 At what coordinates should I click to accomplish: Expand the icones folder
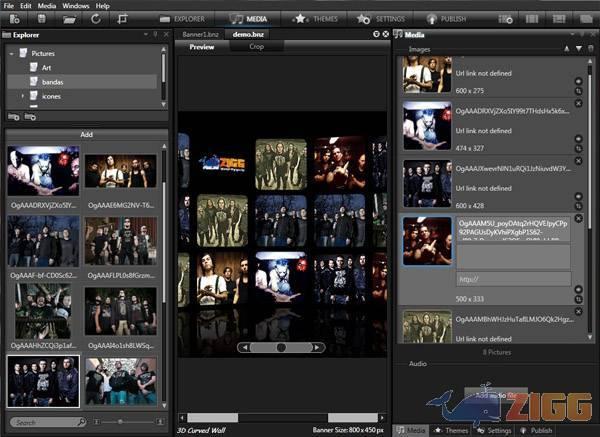point(23,96)
